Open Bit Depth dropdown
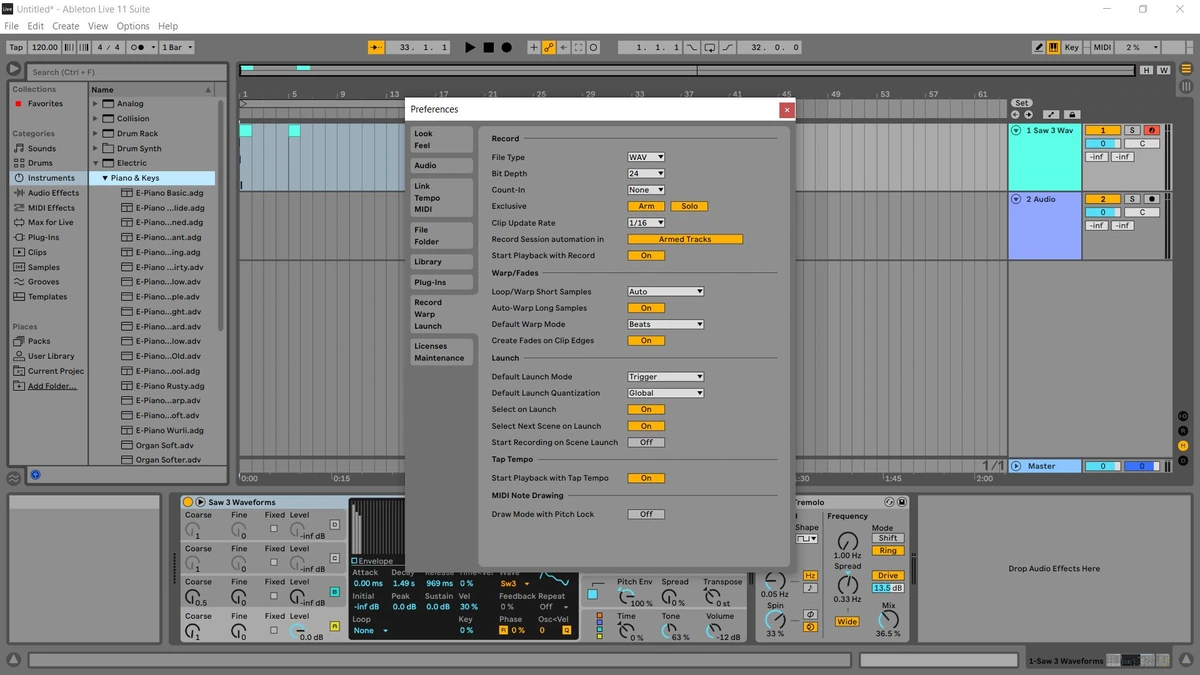Screen dimensions: 1200x675 [646, 174]
